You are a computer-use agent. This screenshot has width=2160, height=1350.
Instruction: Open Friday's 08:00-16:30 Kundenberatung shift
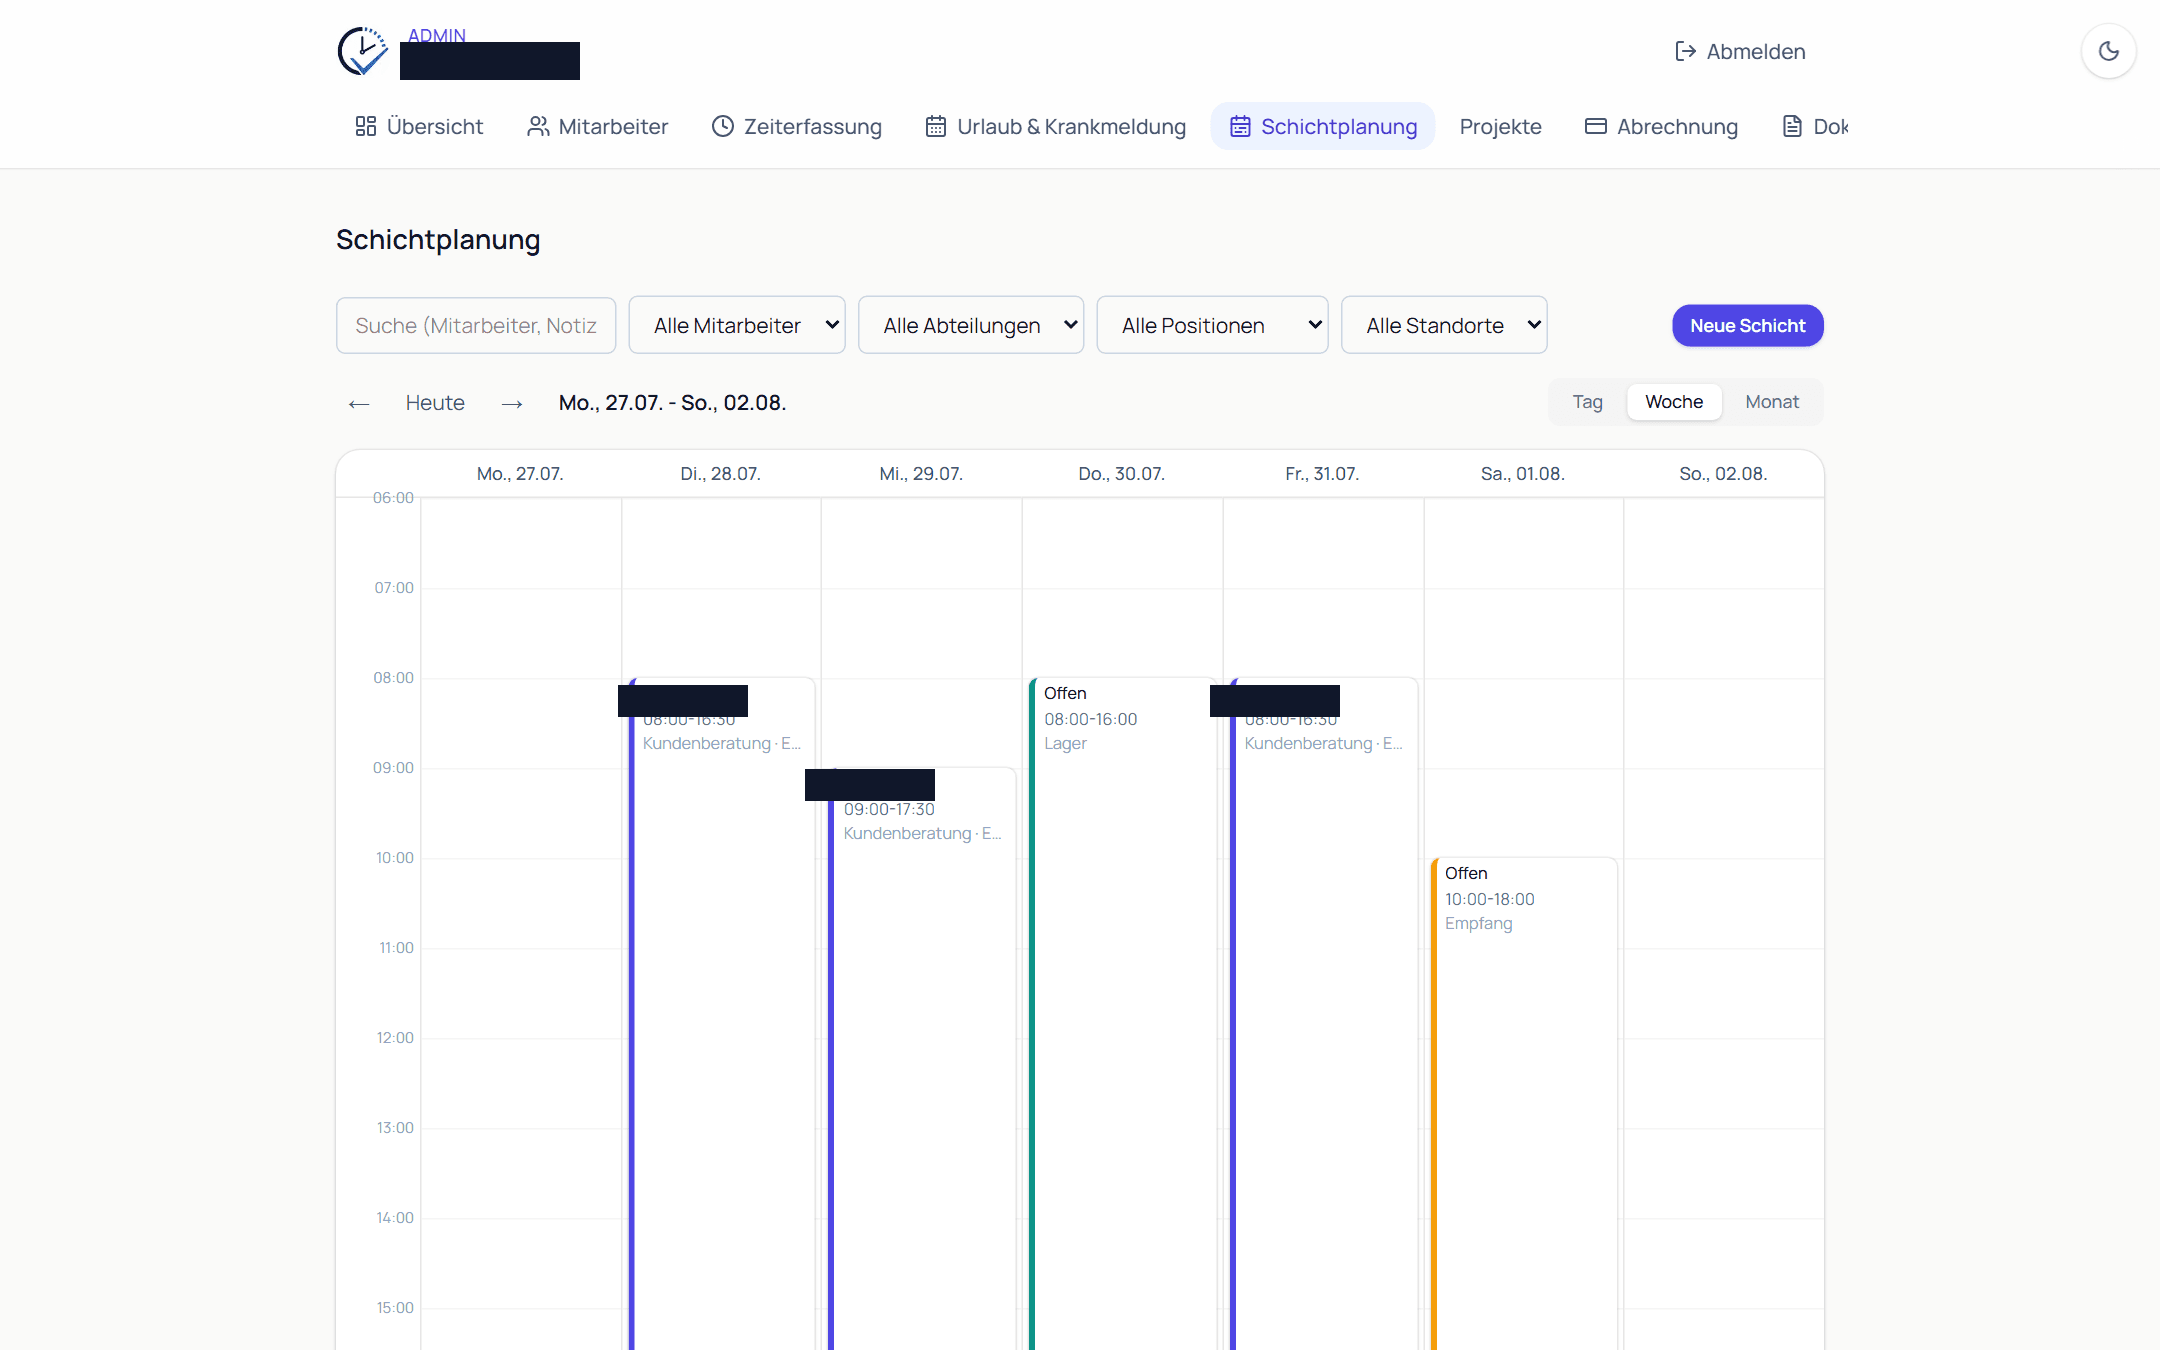1323,1013
